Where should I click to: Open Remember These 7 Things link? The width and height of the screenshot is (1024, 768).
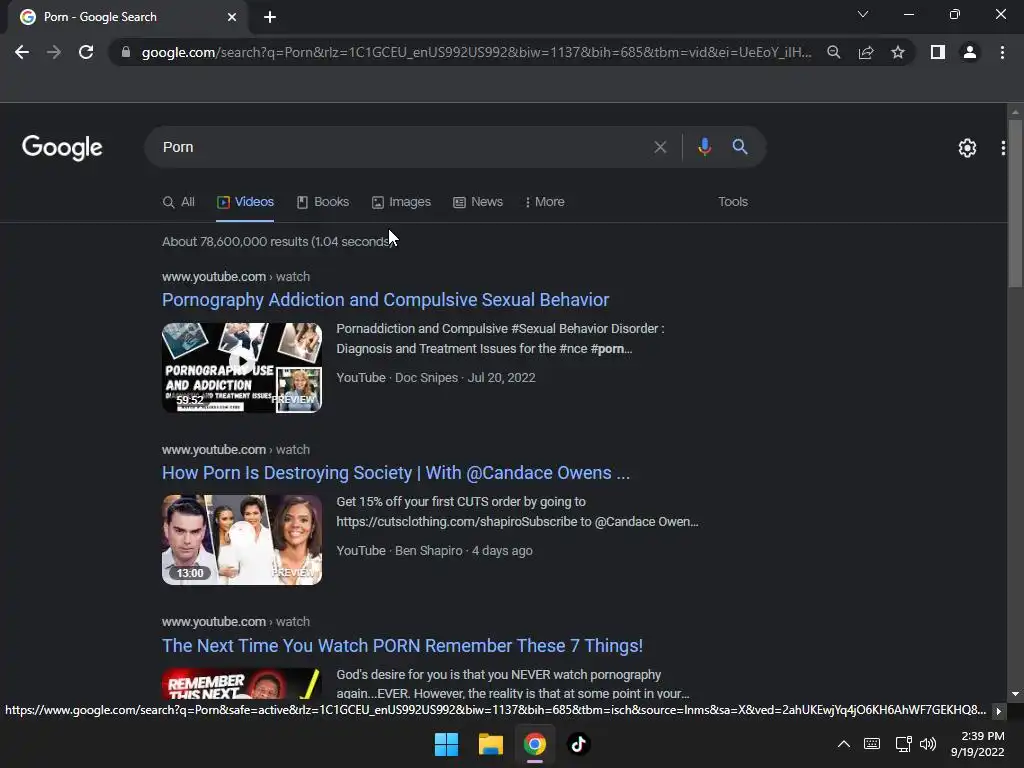[x=402, y=646]
